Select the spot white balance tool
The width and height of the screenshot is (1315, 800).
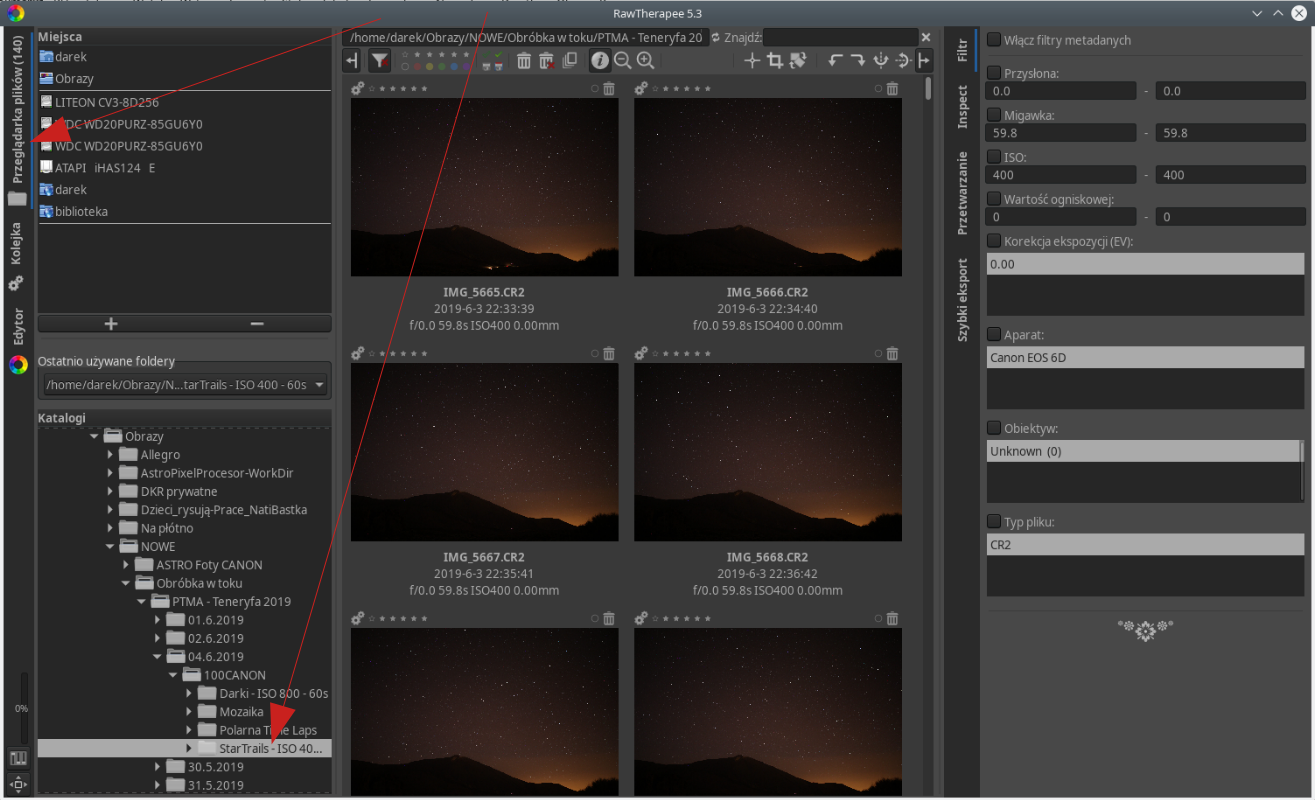(752, 61)
